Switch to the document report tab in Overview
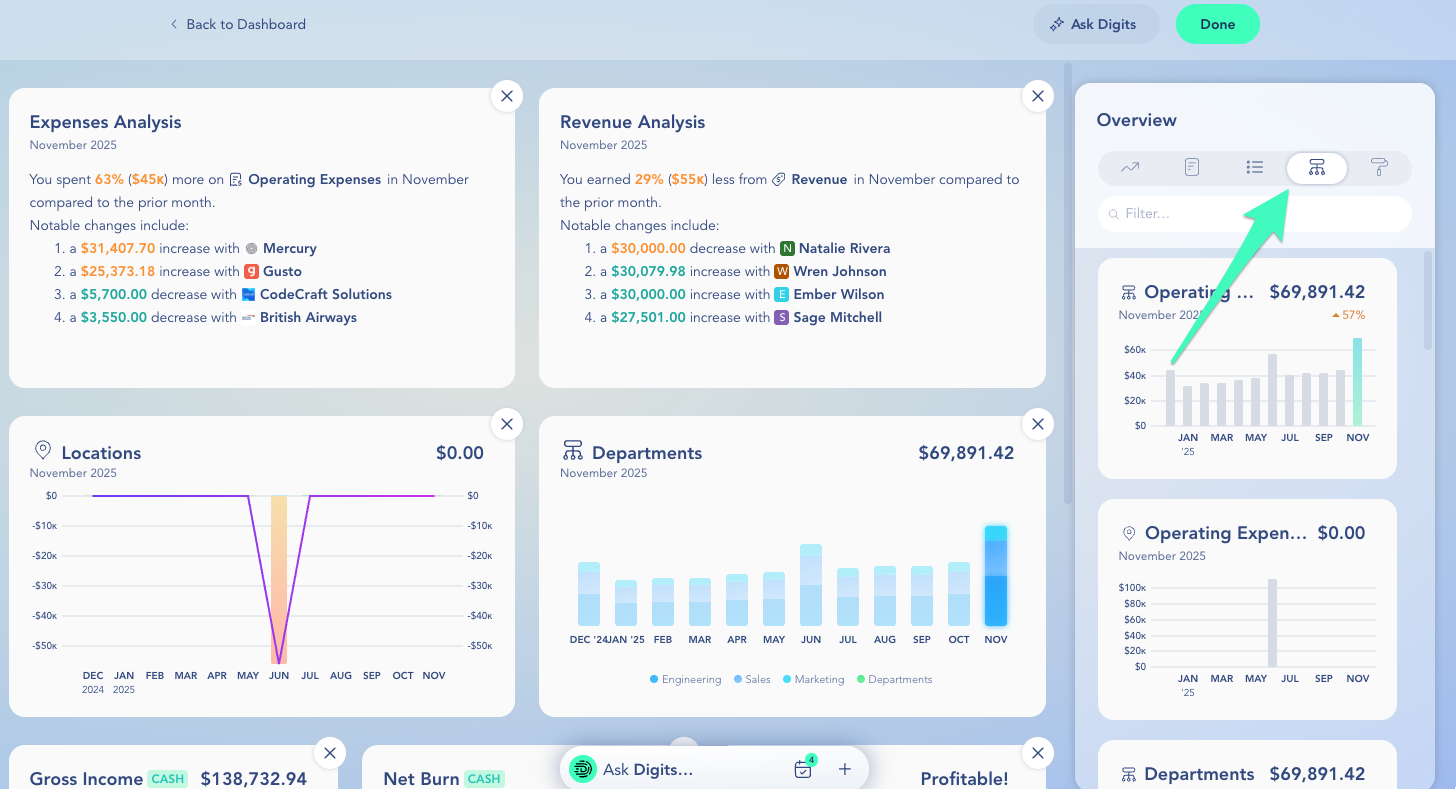The height and width of the screenshot is (789, 1456). point(1191,168)
